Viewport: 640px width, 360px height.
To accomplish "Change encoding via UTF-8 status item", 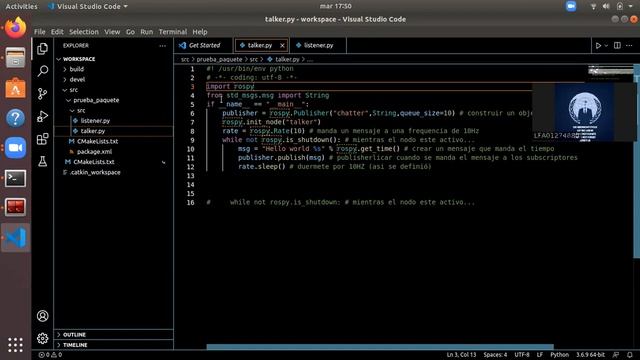I will 522,355.
